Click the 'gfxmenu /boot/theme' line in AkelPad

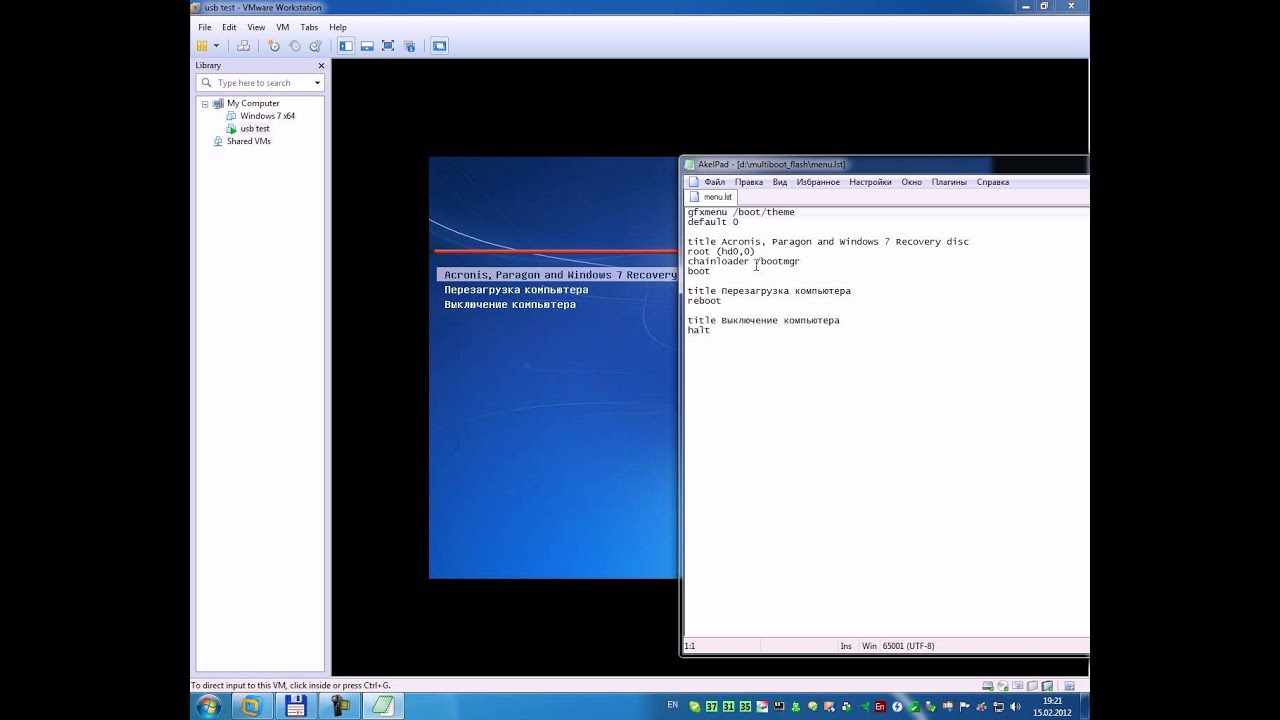click(741, 212)
